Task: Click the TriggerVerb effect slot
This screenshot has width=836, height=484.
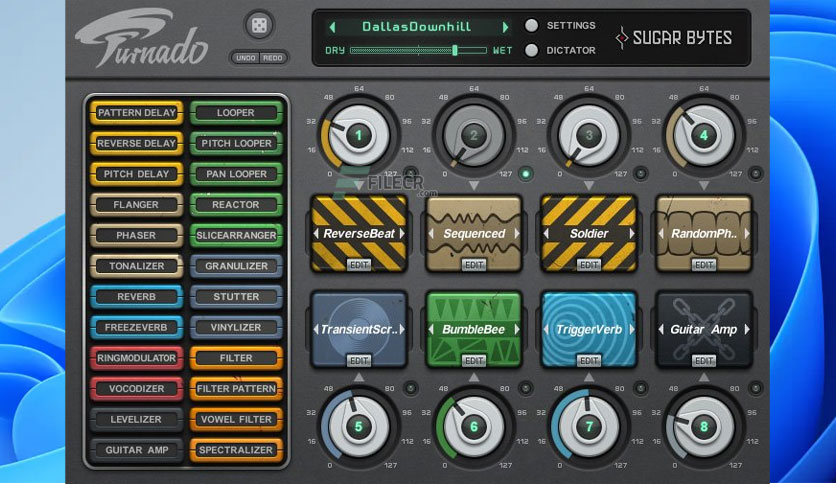Action: pyautogui.click(x=589, y=329)
